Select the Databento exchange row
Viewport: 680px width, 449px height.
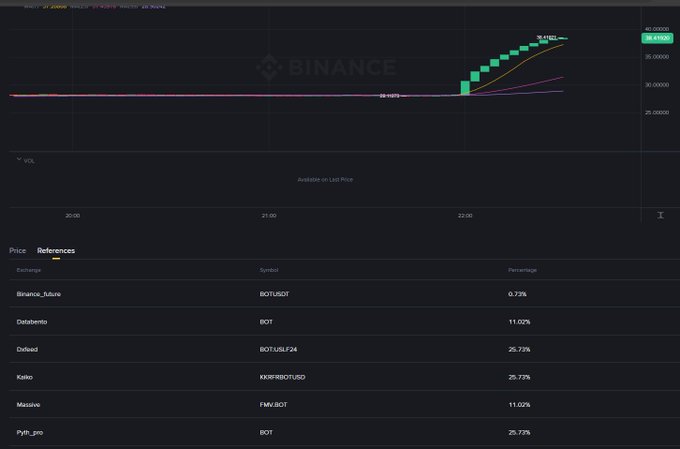point(32,322)
